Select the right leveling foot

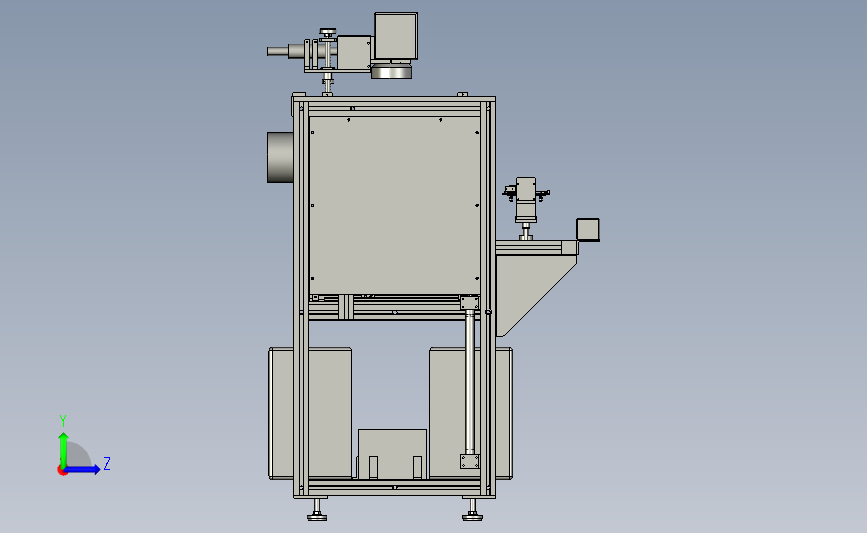point(472,510)
